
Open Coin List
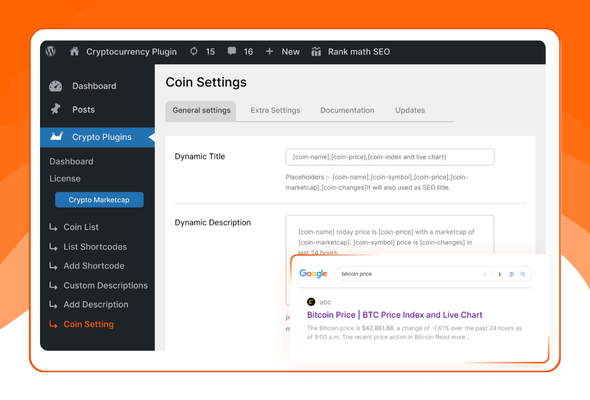pos(81,227)
